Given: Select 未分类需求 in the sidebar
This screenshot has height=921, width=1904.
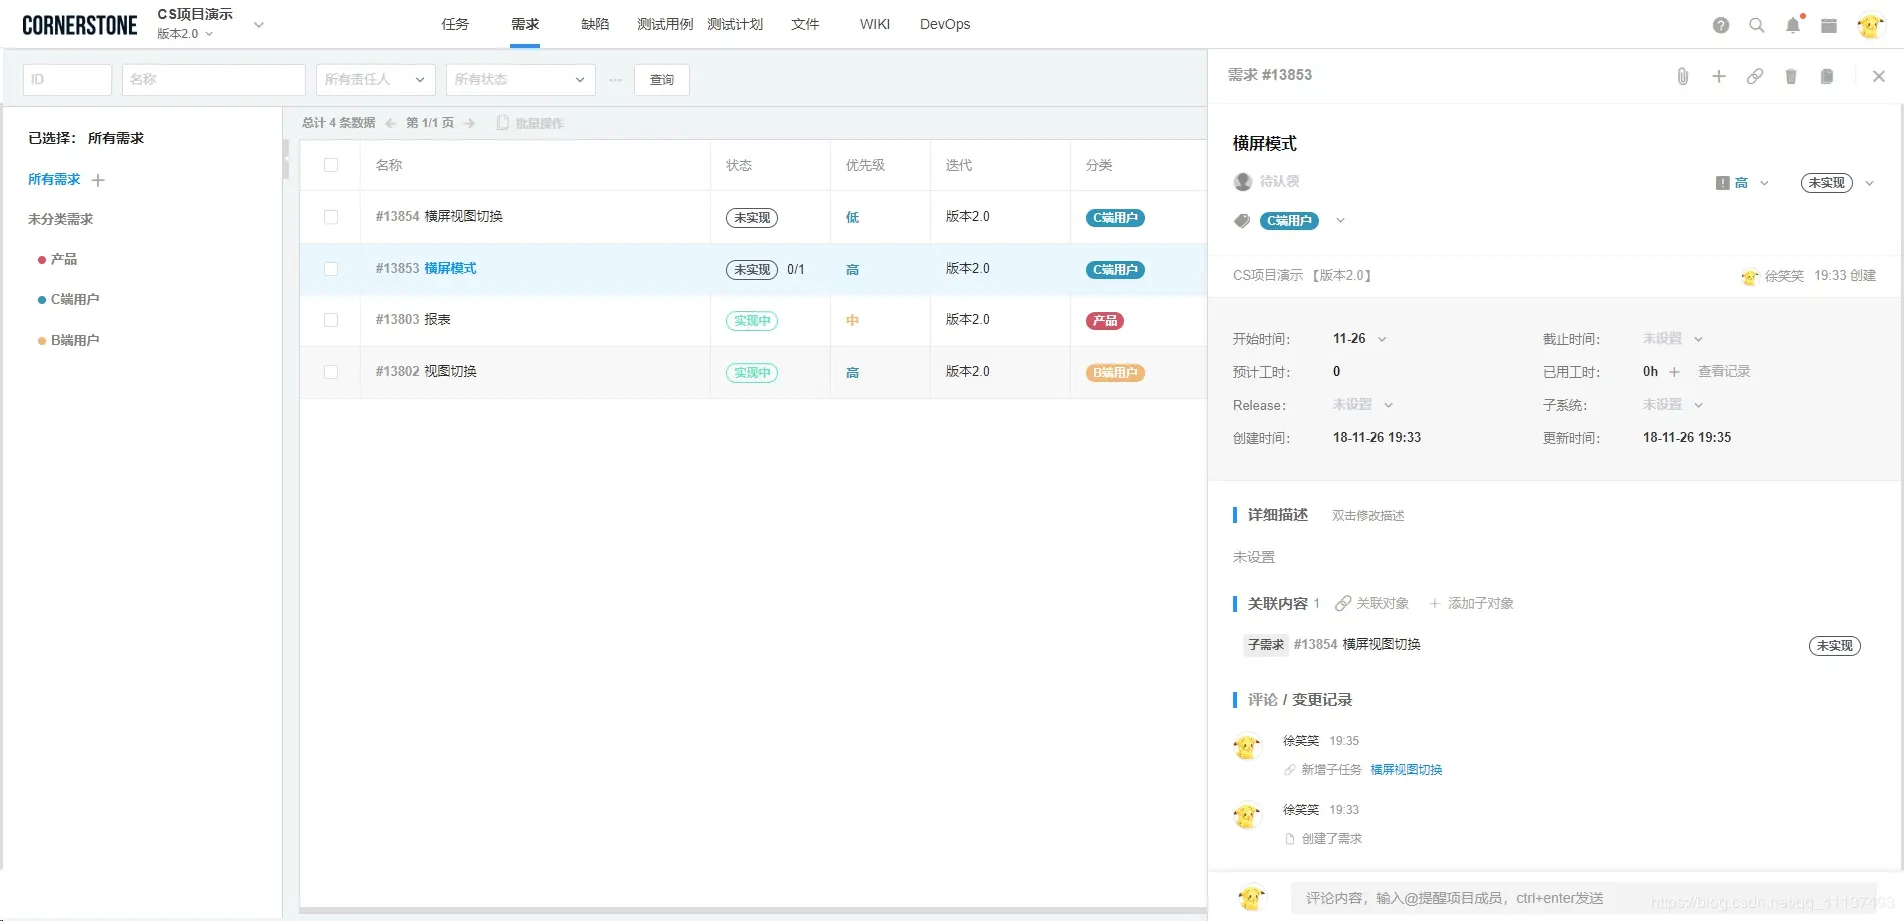Looking at the screenshot, I should [60, 220].
